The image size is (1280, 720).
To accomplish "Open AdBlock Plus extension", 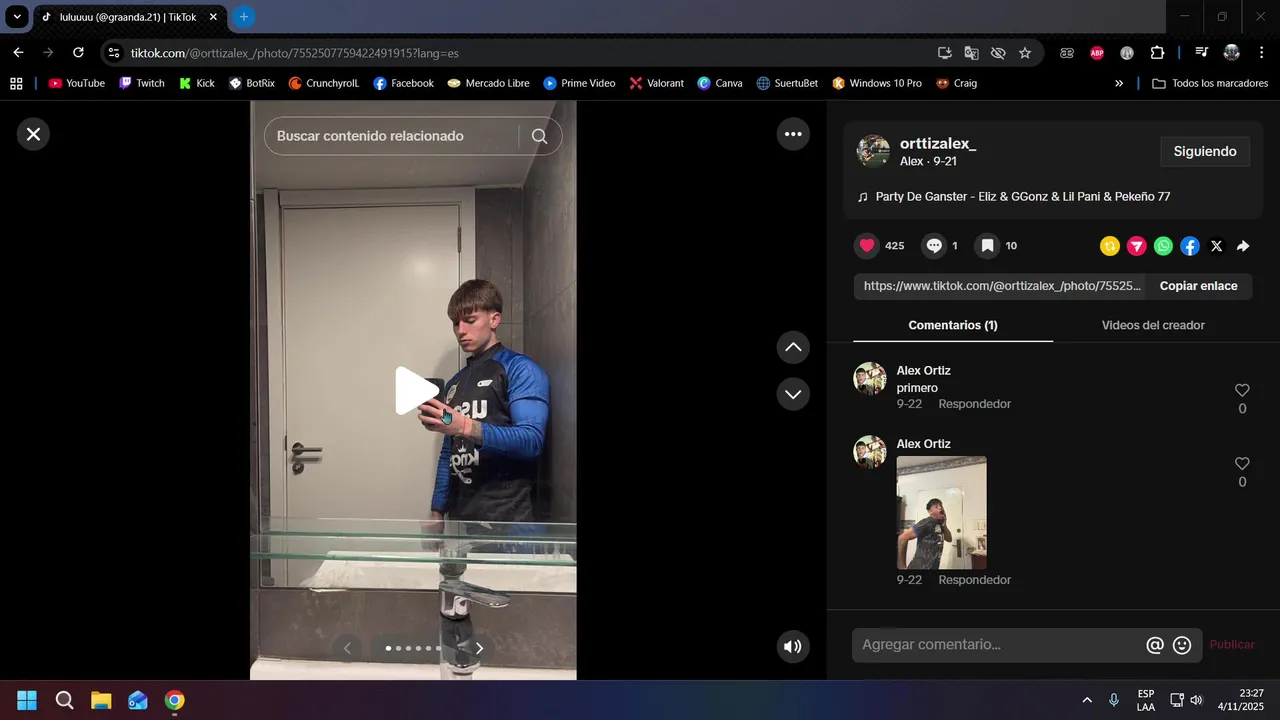I will click(1097, 53).
